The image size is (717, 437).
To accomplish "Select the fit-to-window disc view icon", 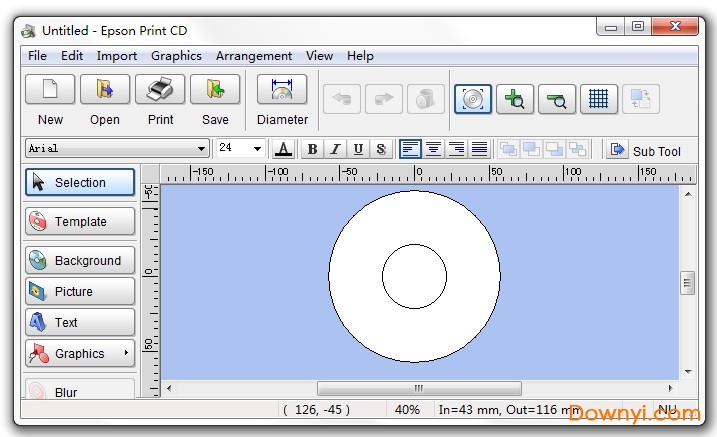I will [x=473, y=99].
